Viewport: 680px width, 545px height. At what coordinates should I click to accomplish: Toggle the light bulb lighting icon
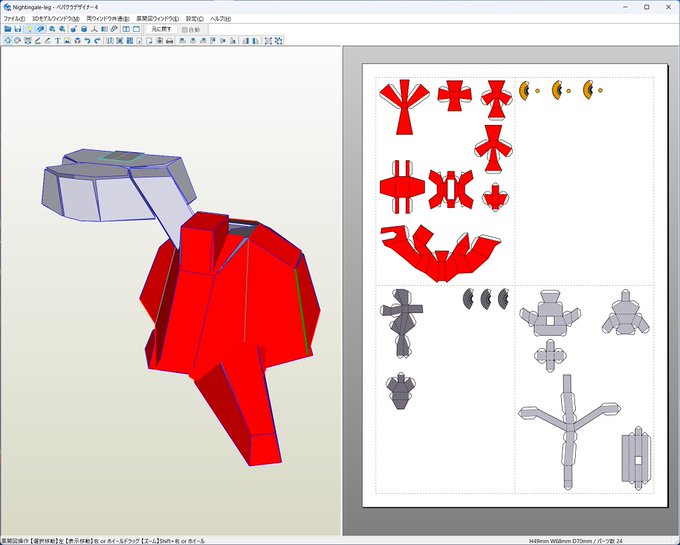30,29
